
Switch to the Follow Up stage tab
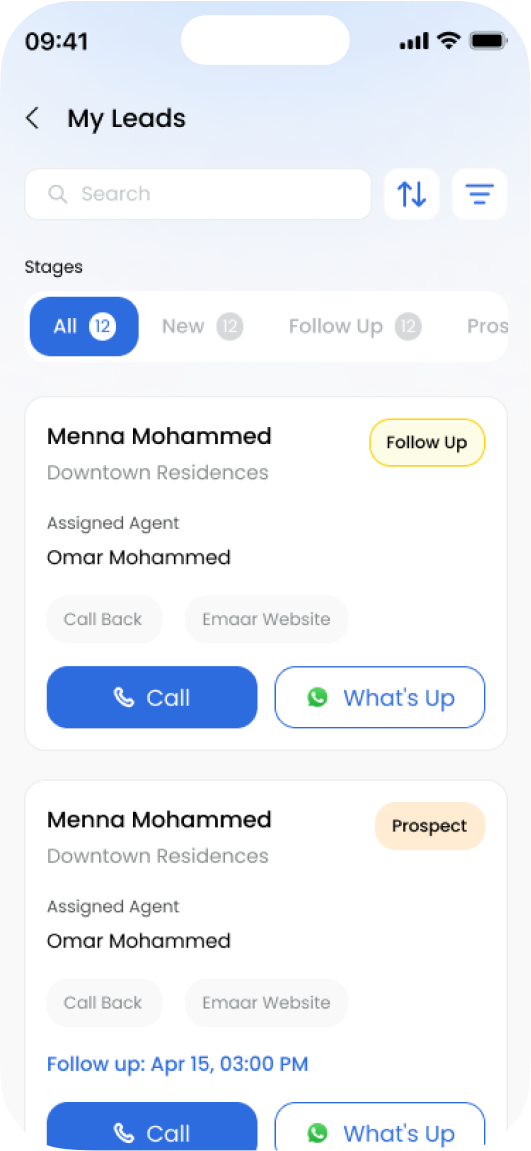[355, 327]
